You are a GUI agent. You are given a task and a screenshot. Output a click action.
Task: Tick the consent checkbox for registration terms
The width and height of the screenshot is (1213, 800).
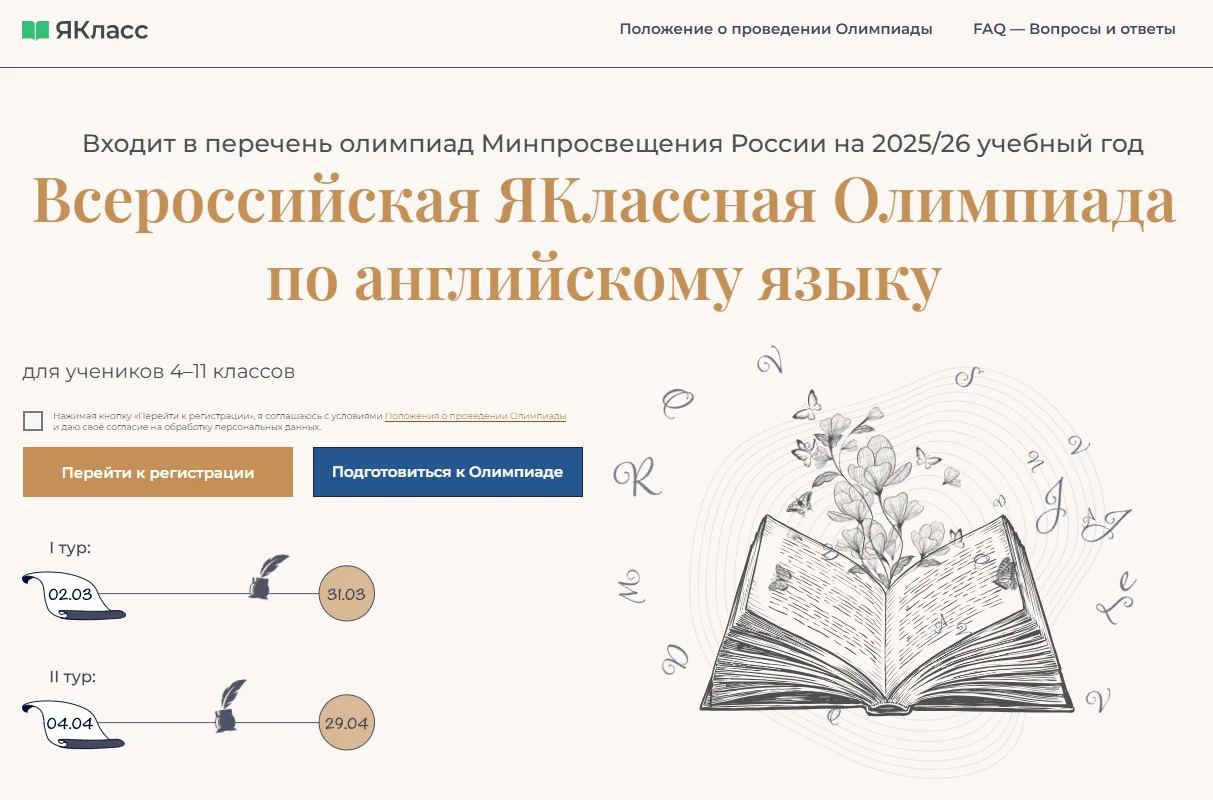tap(33, 421)
